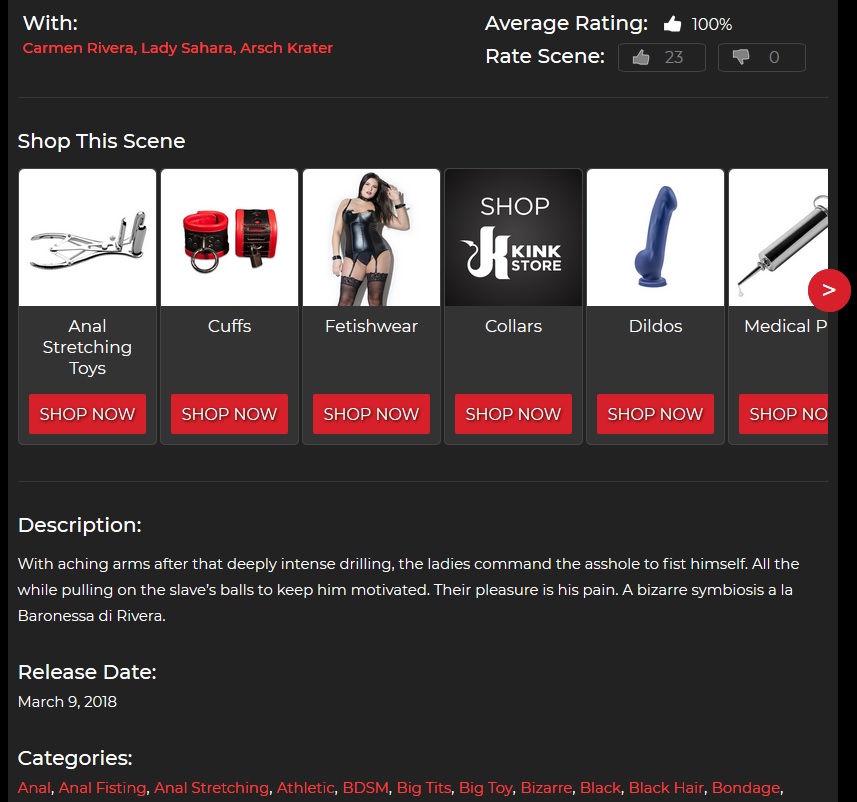Open the Big Toy category link
This screenshot has height=802, width=857.
pyautogui.click(x=486, y=788)
